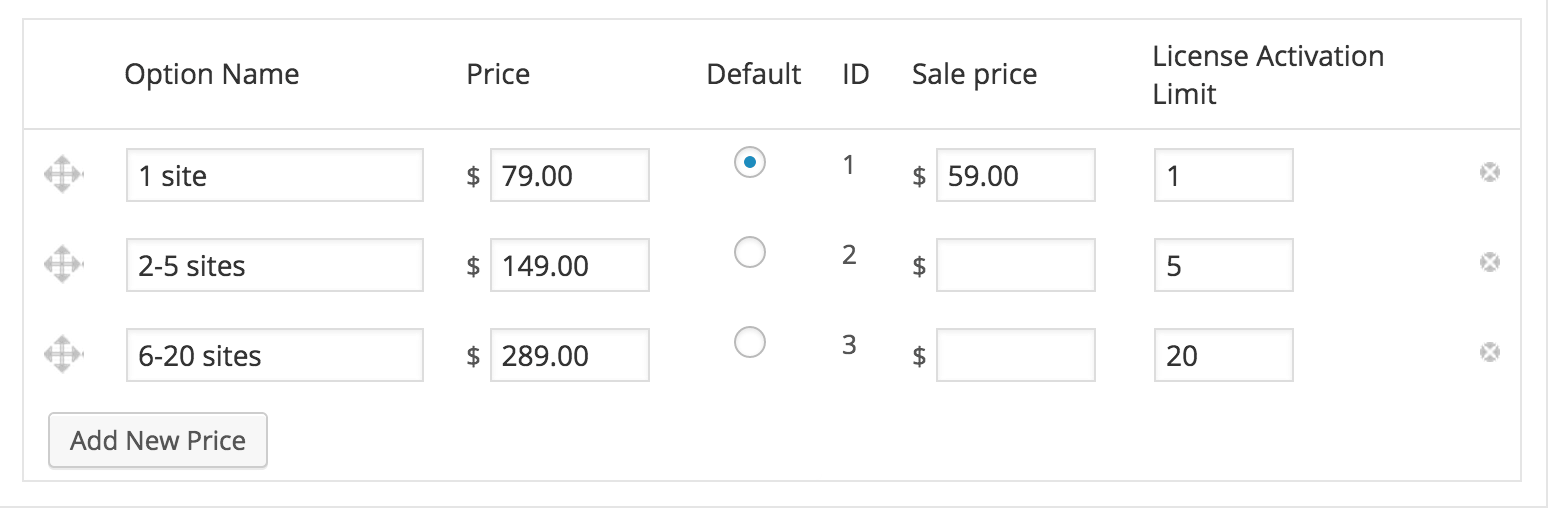Screen dimensions: 1548x508
Task: Click the price field showing 79.00
Action: [569, 176]
